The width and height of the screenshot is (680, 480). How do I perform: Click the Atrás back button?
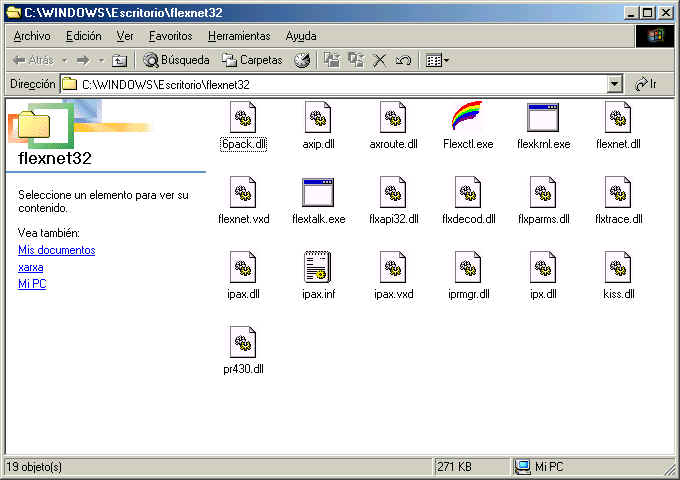(33, 60)
